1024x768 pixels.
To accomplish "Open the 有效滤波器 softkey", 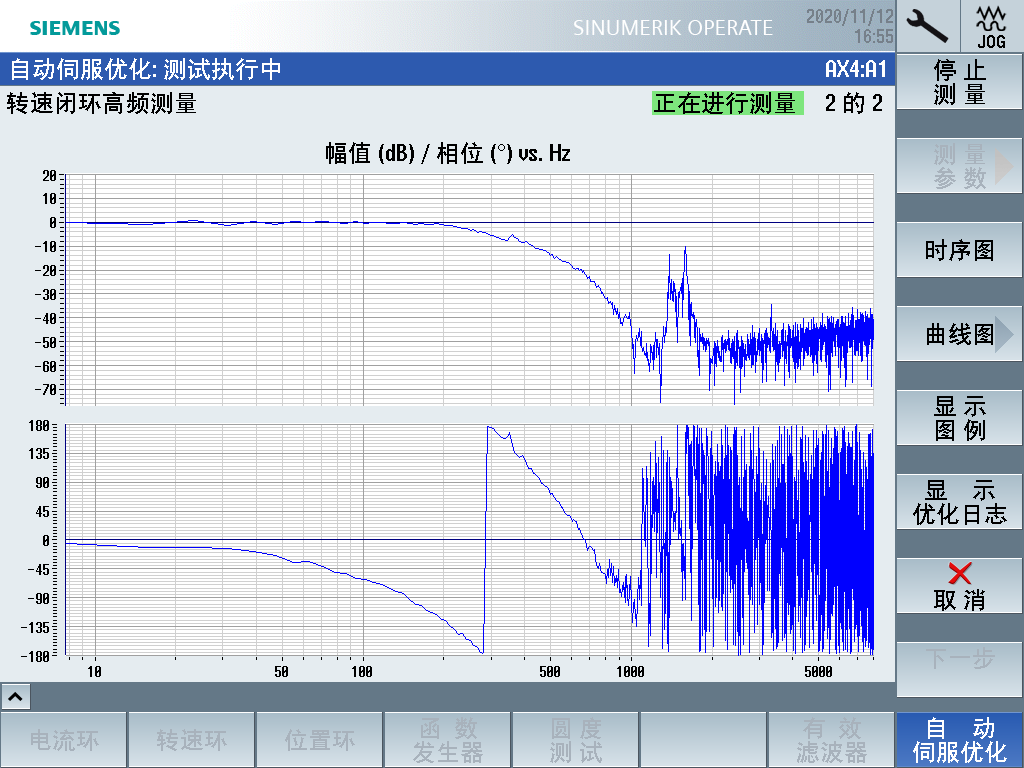I will 831,740.
